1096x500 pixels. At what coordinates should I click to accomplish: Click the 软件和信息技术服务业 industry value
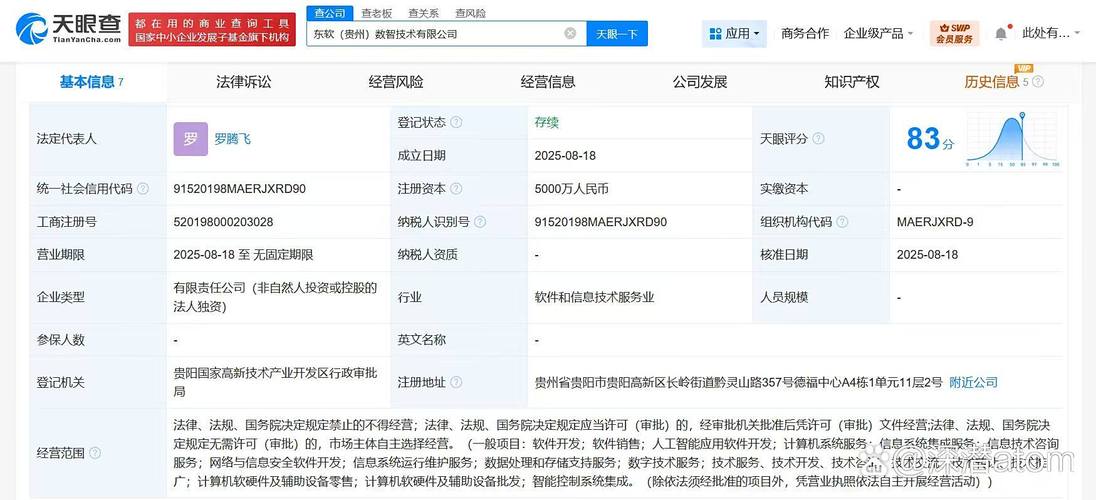pyautogui.click(x=595, y=297)
